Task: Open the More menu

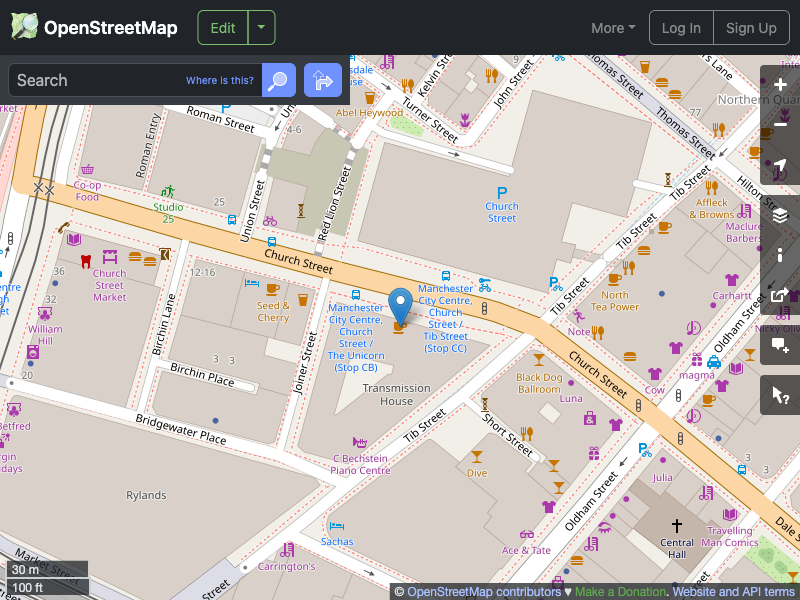Action: (612, 28)
